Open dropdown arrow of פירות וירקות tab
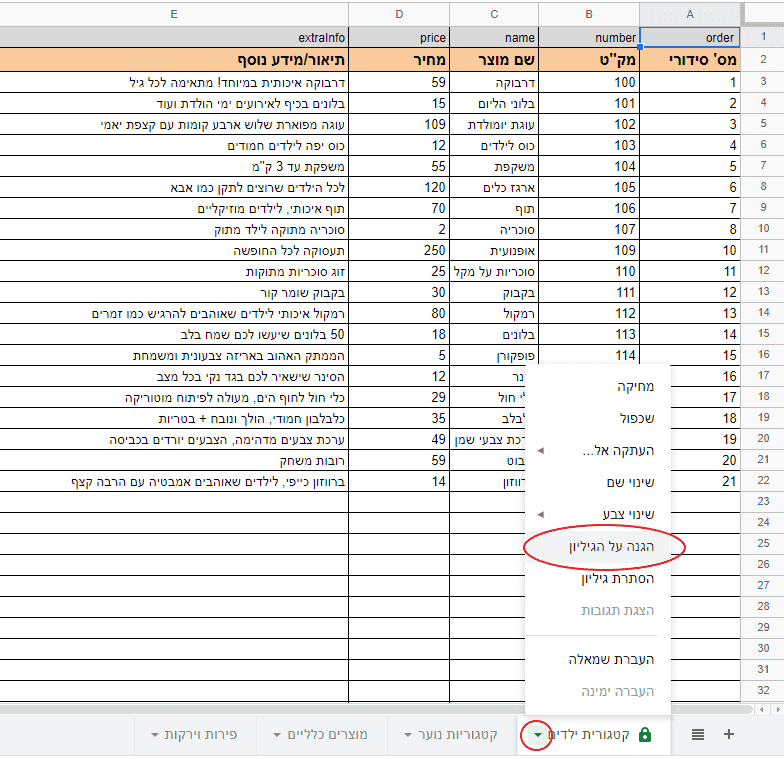Viewport: 784px width, 759px height. coord(155,735)
